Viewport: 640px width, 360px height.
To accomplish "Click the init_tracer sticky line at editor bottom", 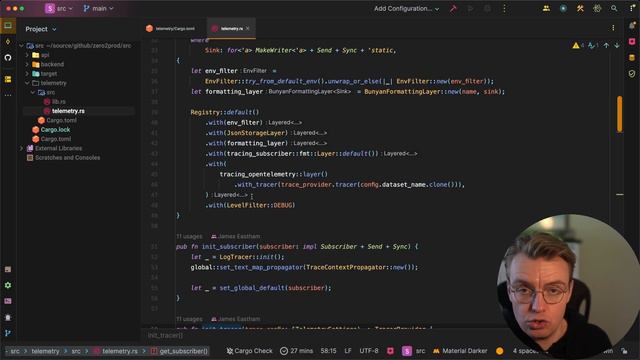I will 165,335.
